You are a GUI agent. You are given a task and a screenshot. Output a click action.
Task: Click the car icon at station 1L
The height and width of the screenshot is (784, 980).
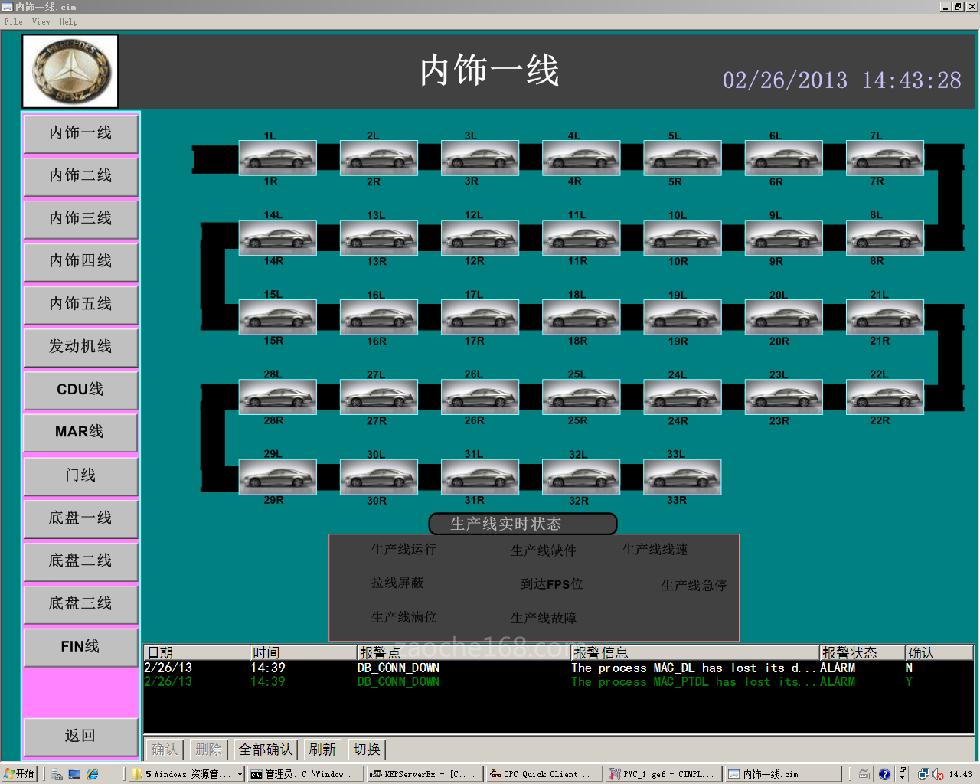coord(277,157)
